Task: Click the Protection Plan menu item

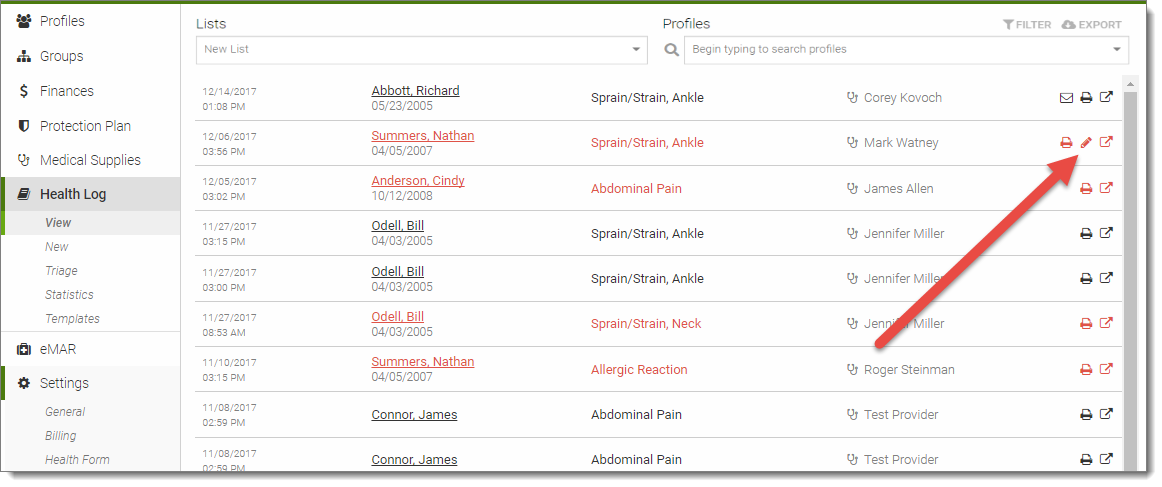Action: point(85,126)
